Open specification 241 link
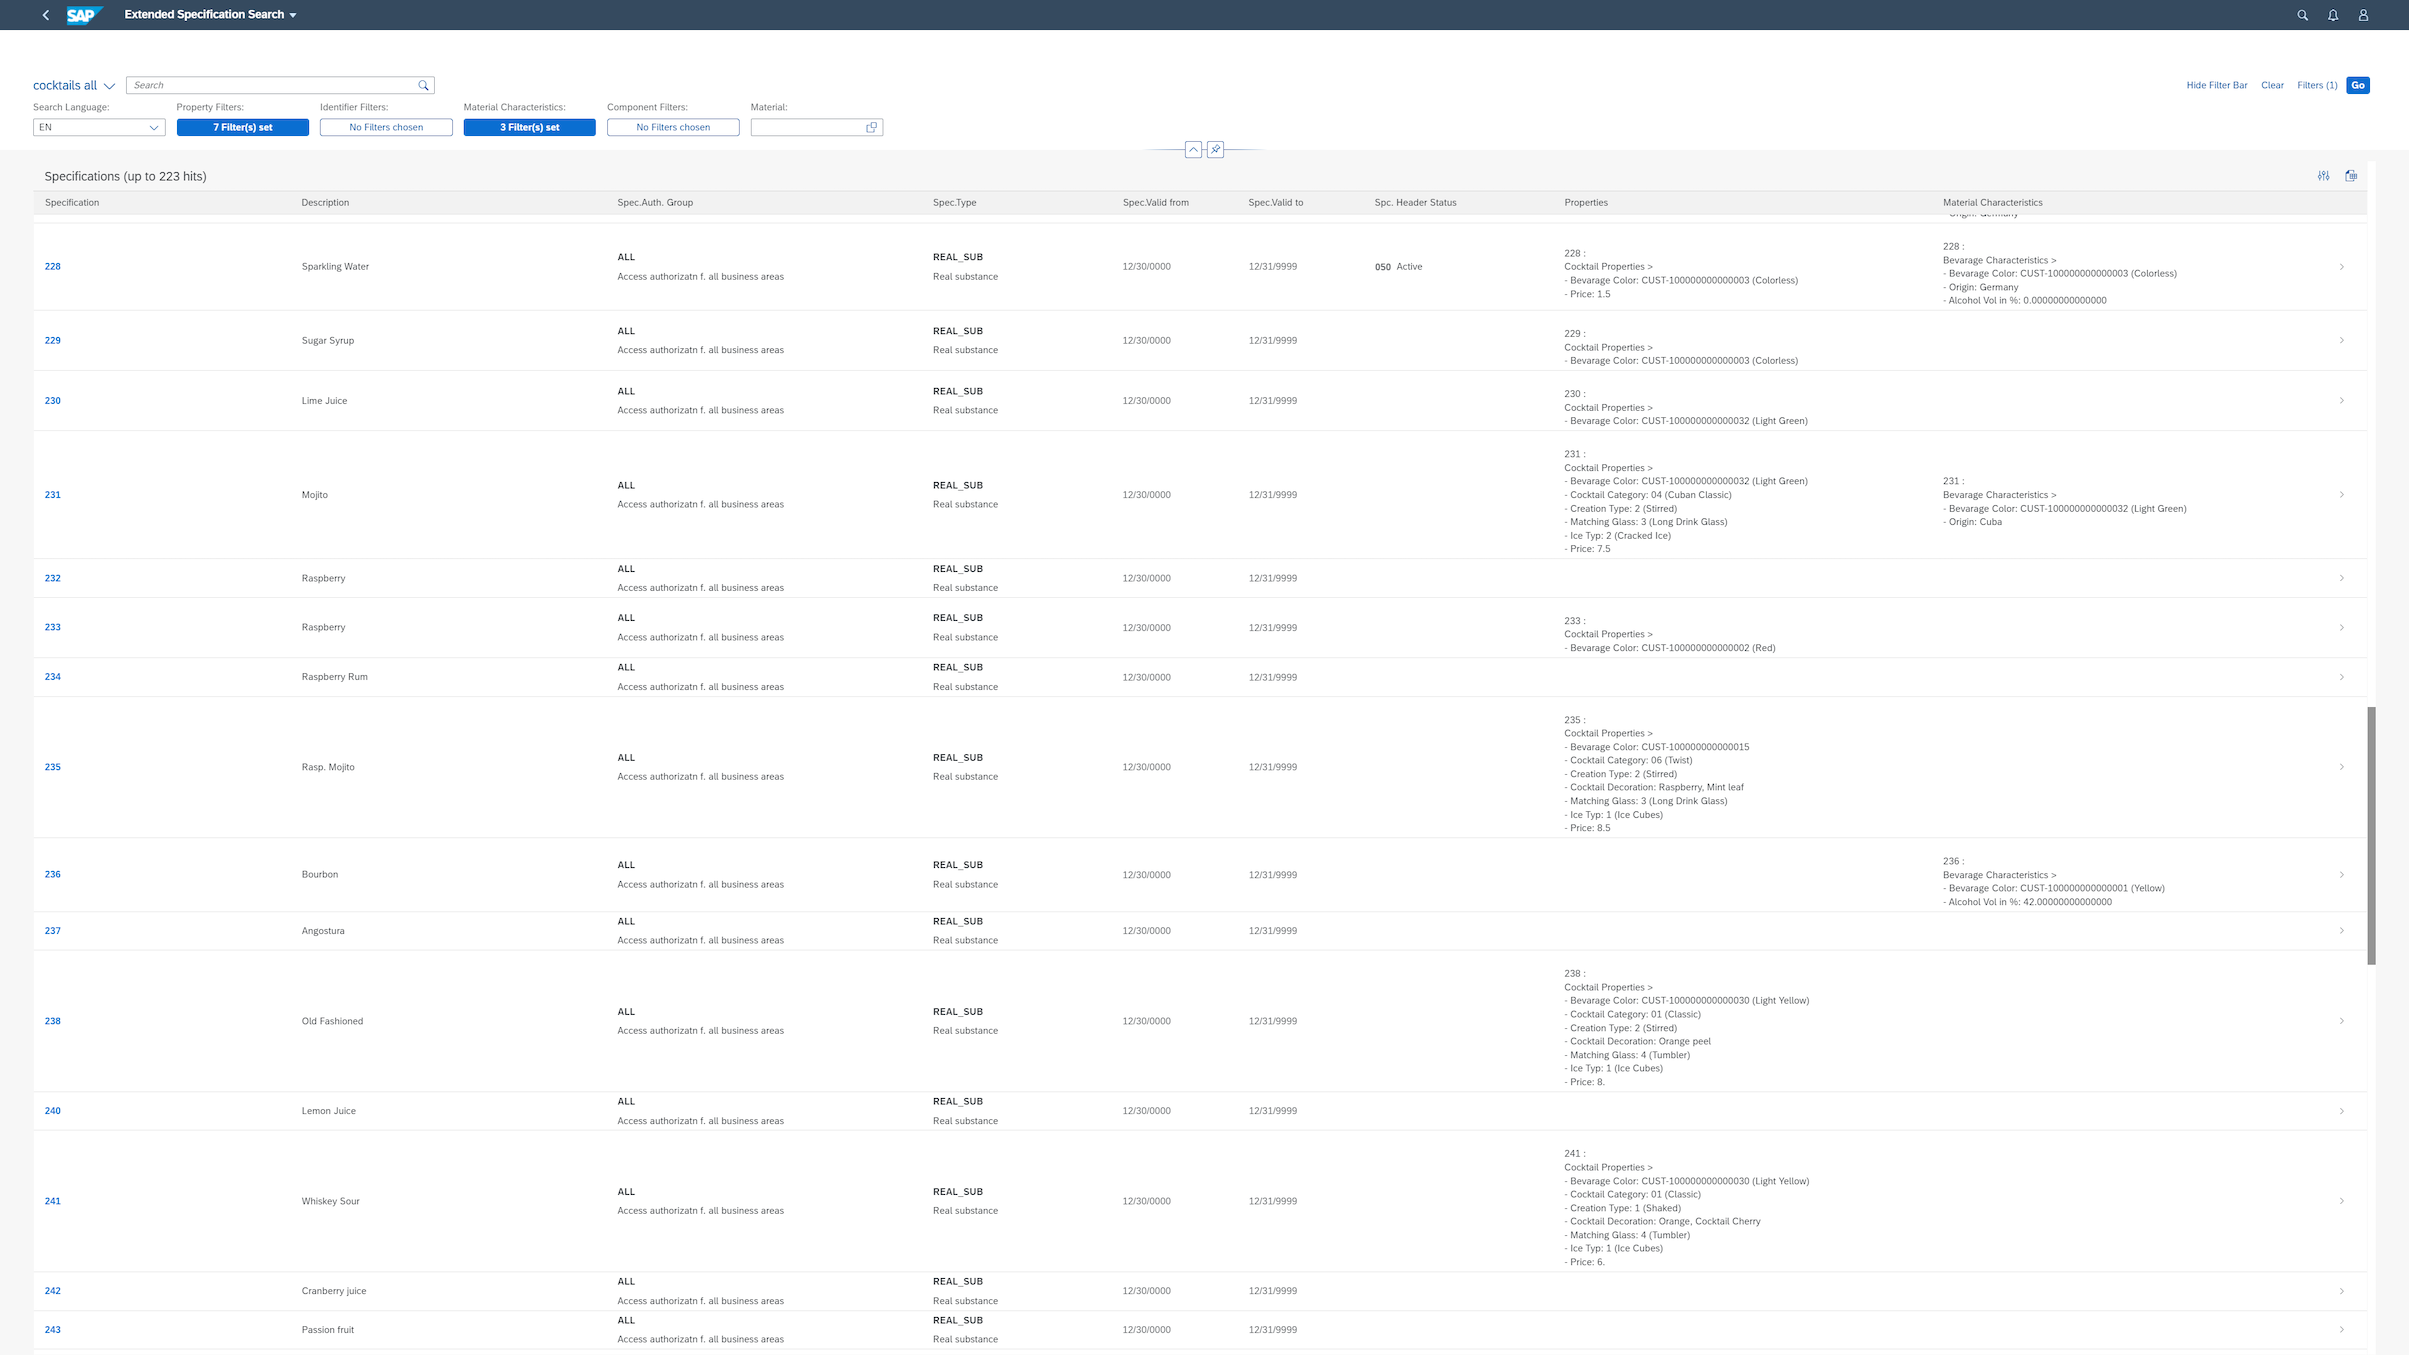Viewport: 2409px width, 1355px height. pos(53,1201)
